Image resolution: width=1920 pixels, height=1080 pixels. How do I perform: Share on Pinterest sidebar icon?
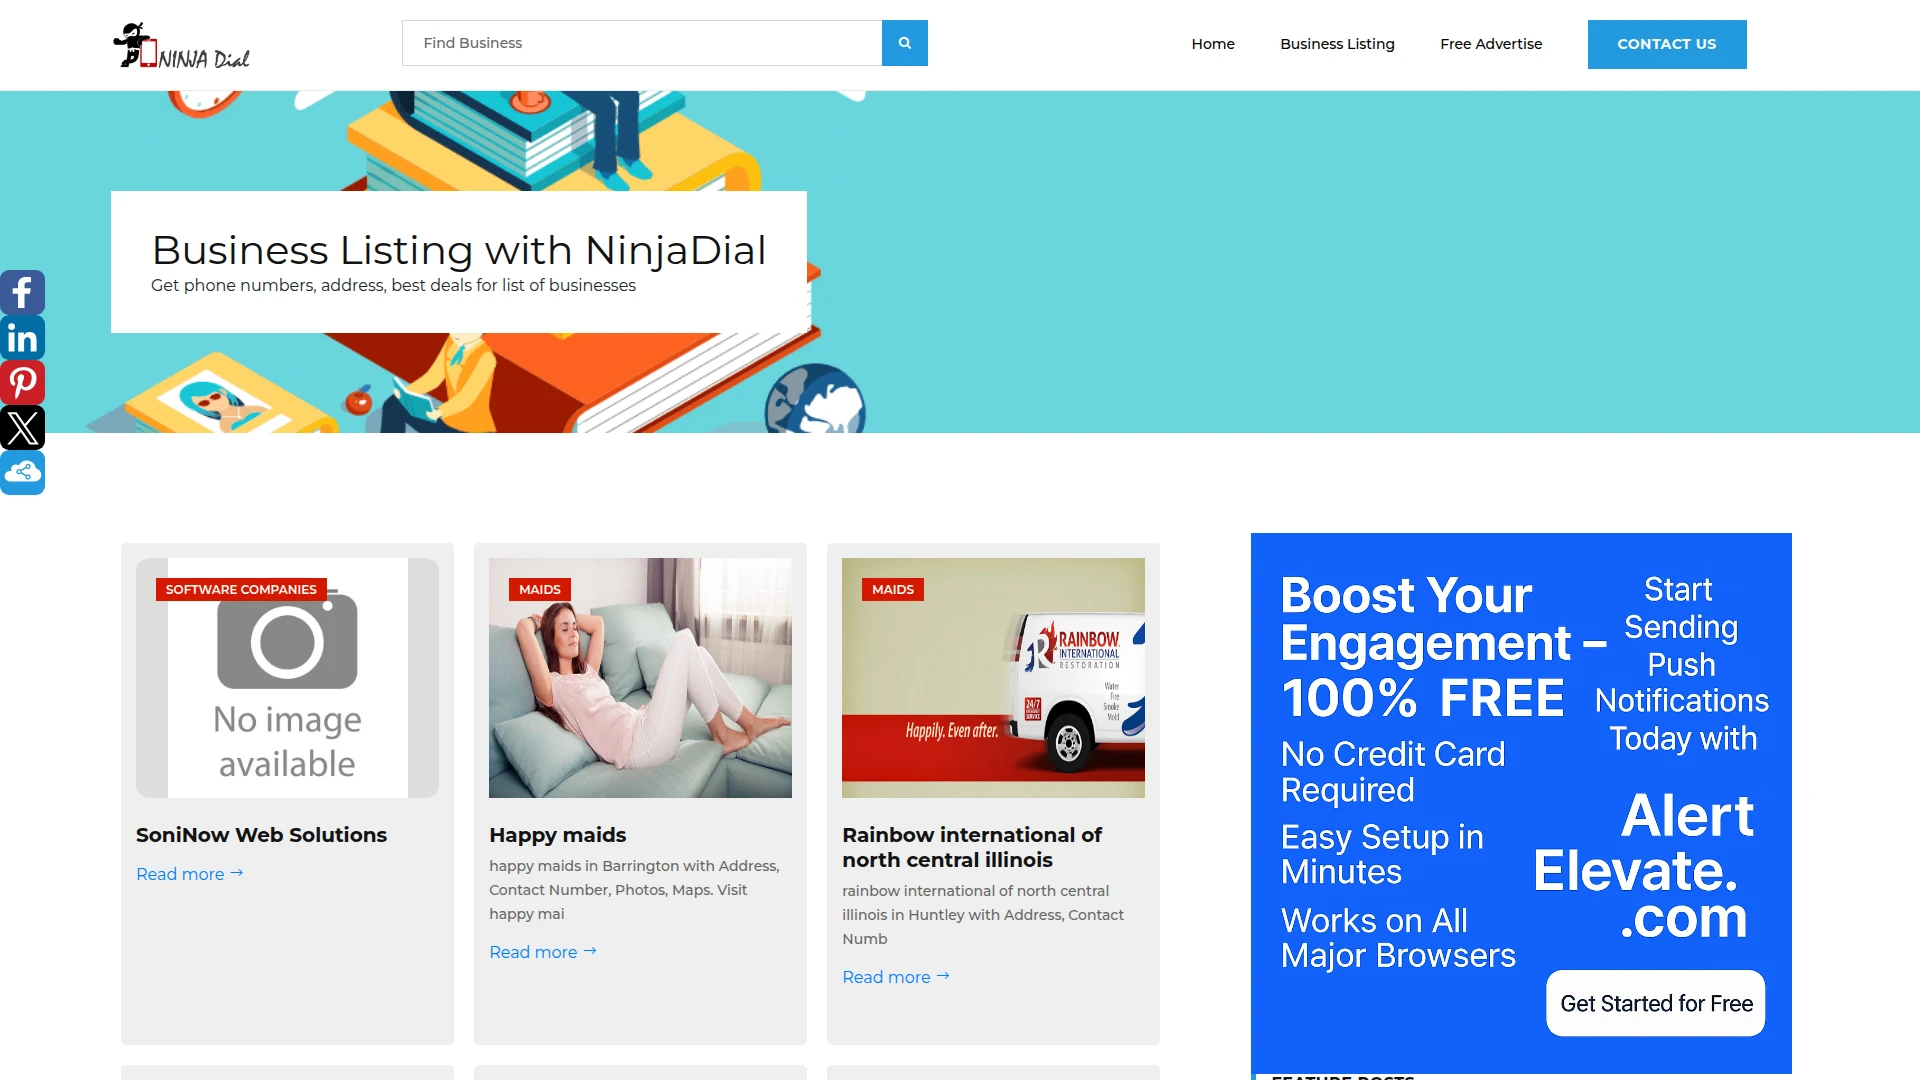[x=22, y=383]
